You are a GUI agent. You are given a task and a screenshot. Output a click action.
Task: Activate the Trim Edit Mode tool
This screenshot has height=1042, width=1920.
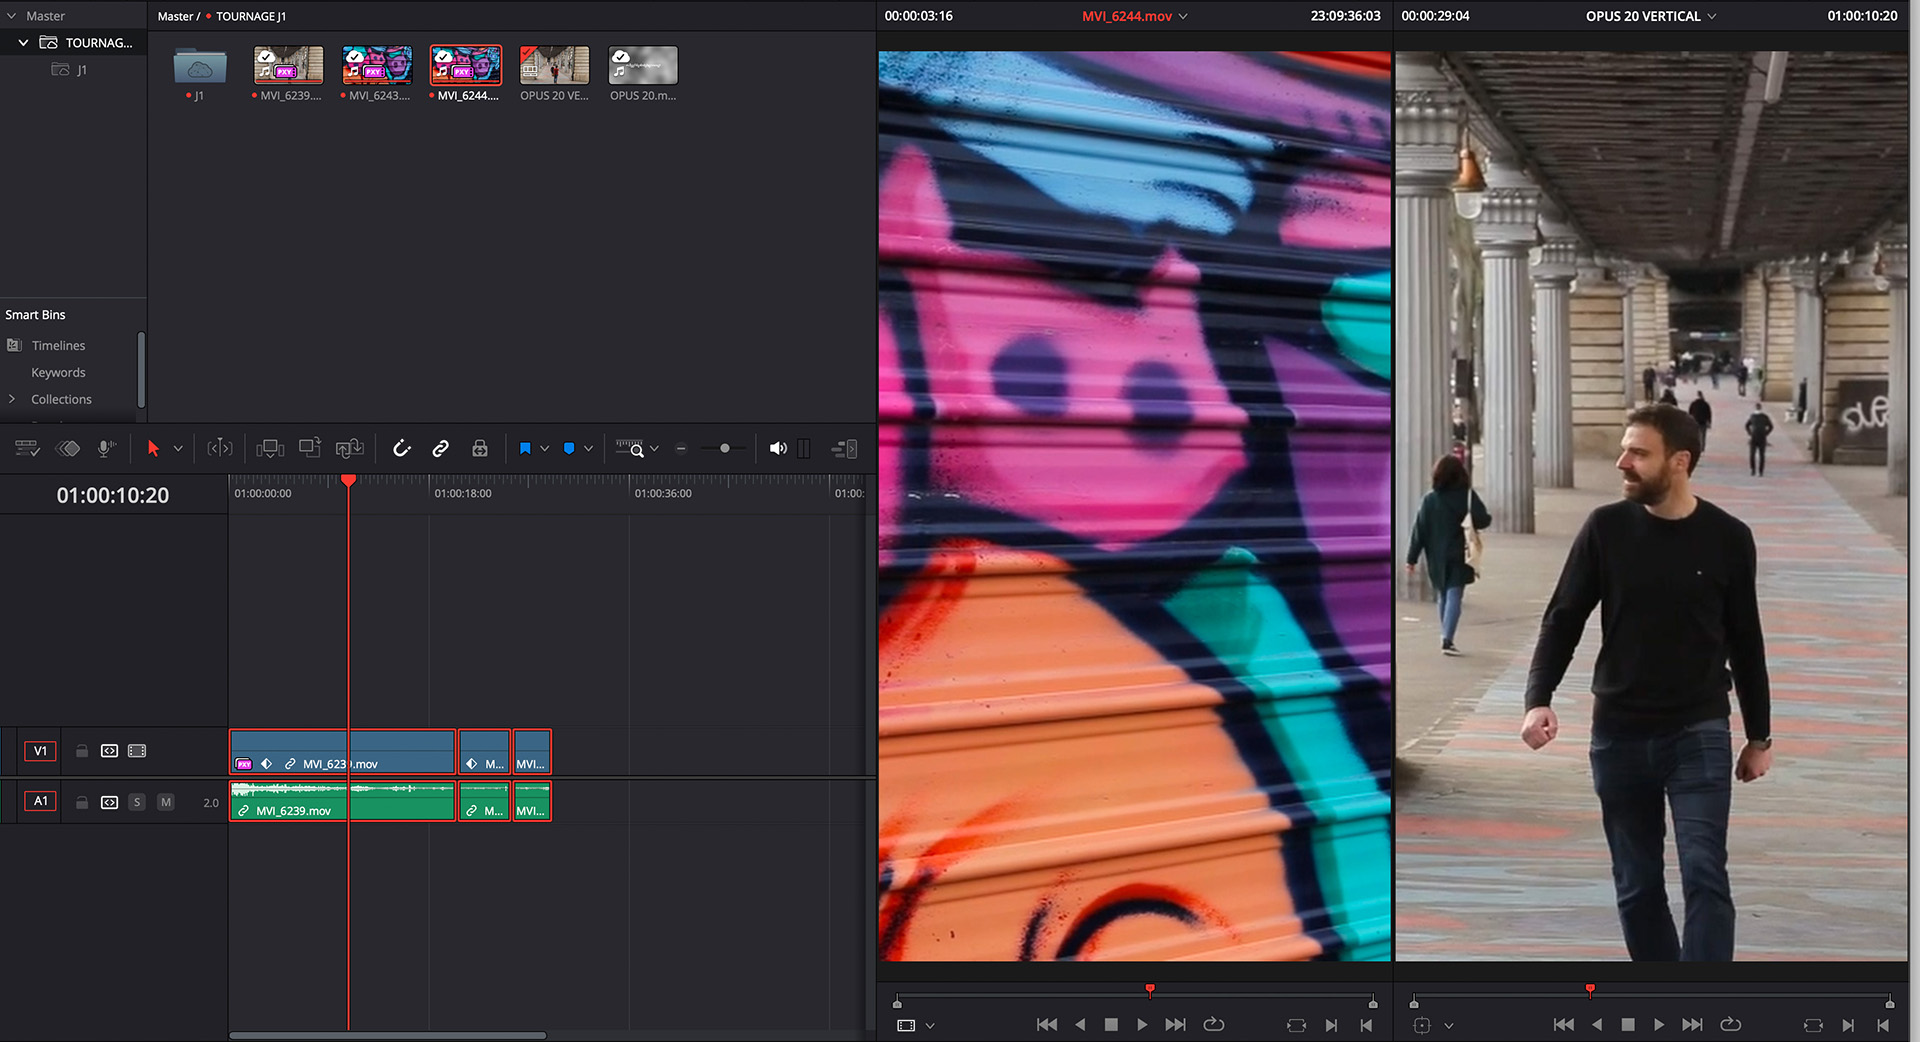(220, 449)
